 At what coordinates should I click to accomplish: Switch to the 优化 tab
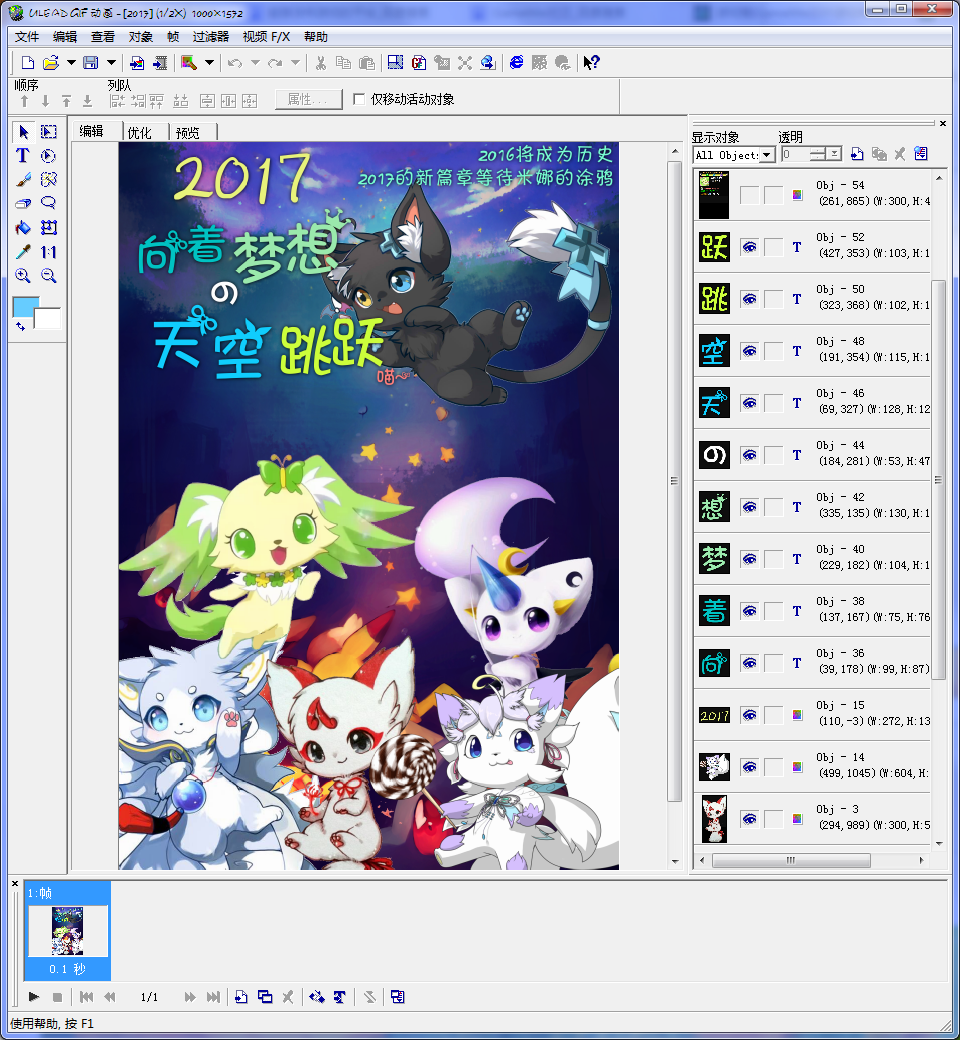click(139, 133)
